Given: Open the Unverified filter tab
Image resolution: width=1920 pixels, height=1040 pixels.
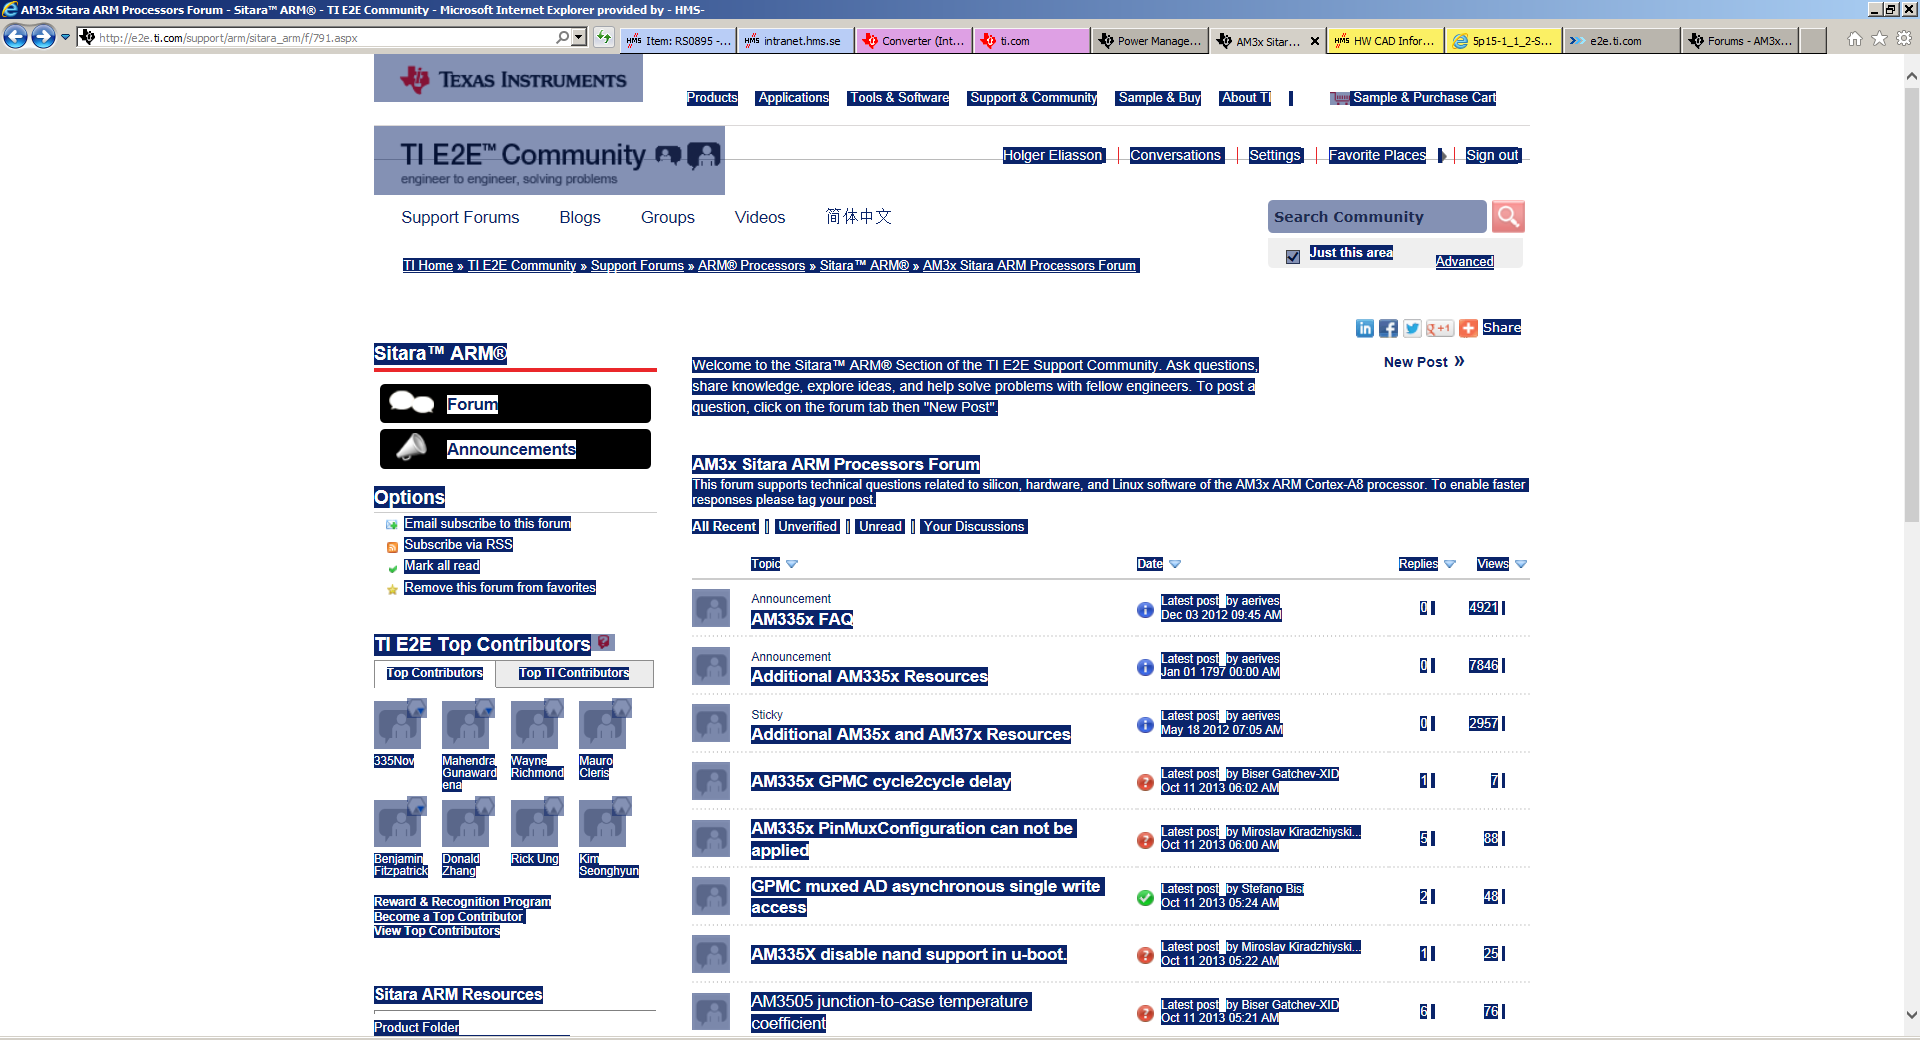Looking at the screenshot, I should [808, 527].
